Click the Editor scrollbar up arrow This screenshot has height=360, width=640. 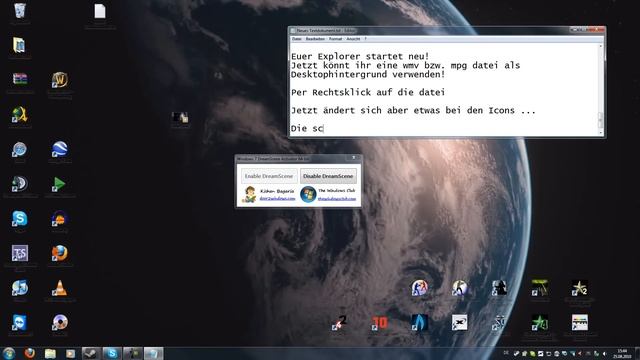point(600,47)
